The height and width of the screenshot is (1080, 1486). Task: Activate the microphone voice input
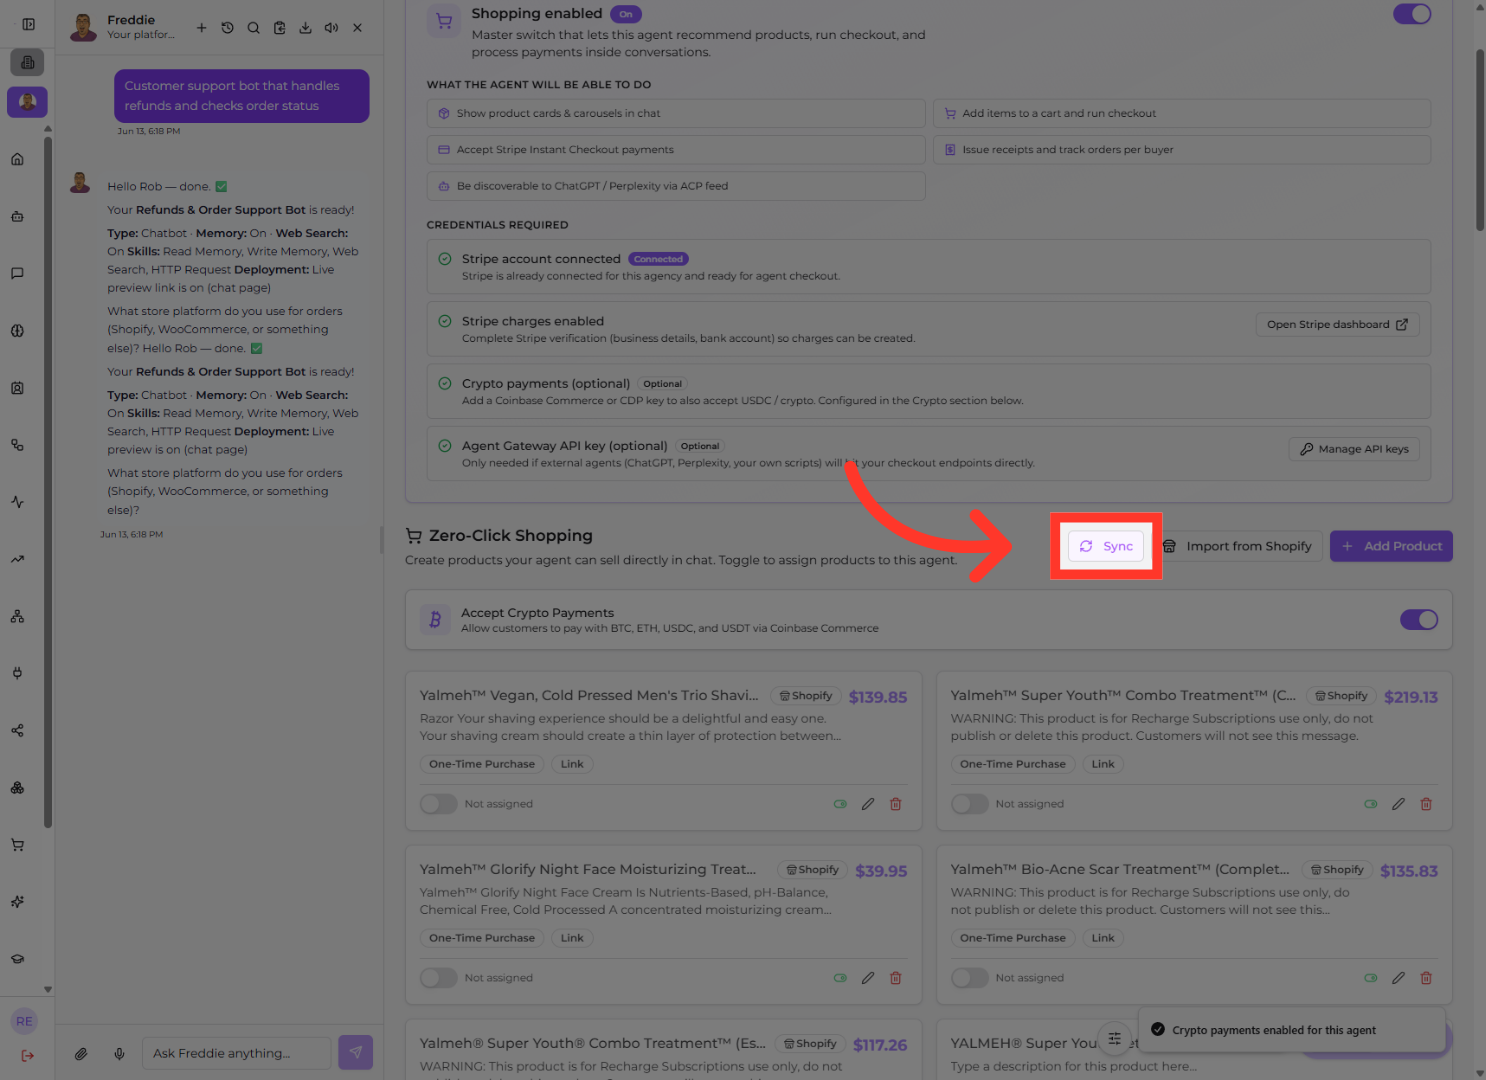point(119,1053)
